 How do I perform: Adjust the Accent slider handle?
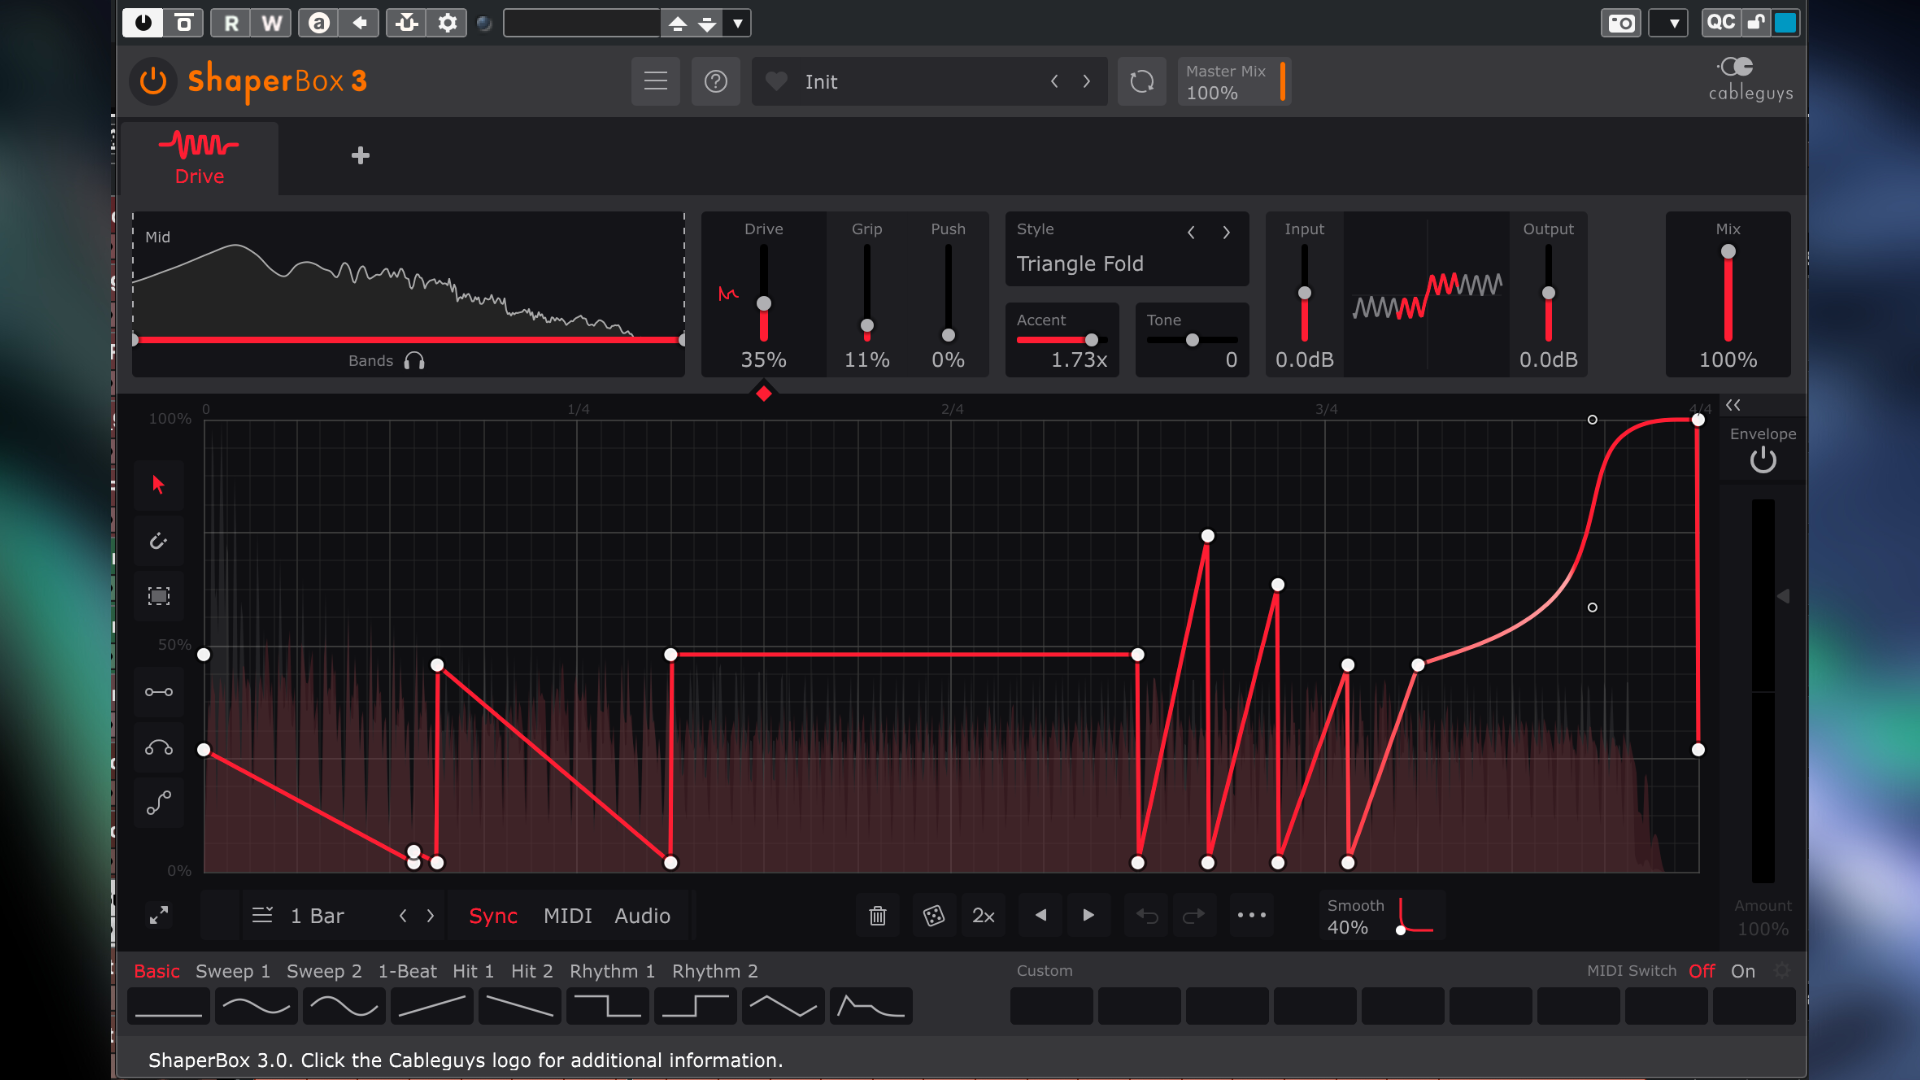click(1091, 340)
